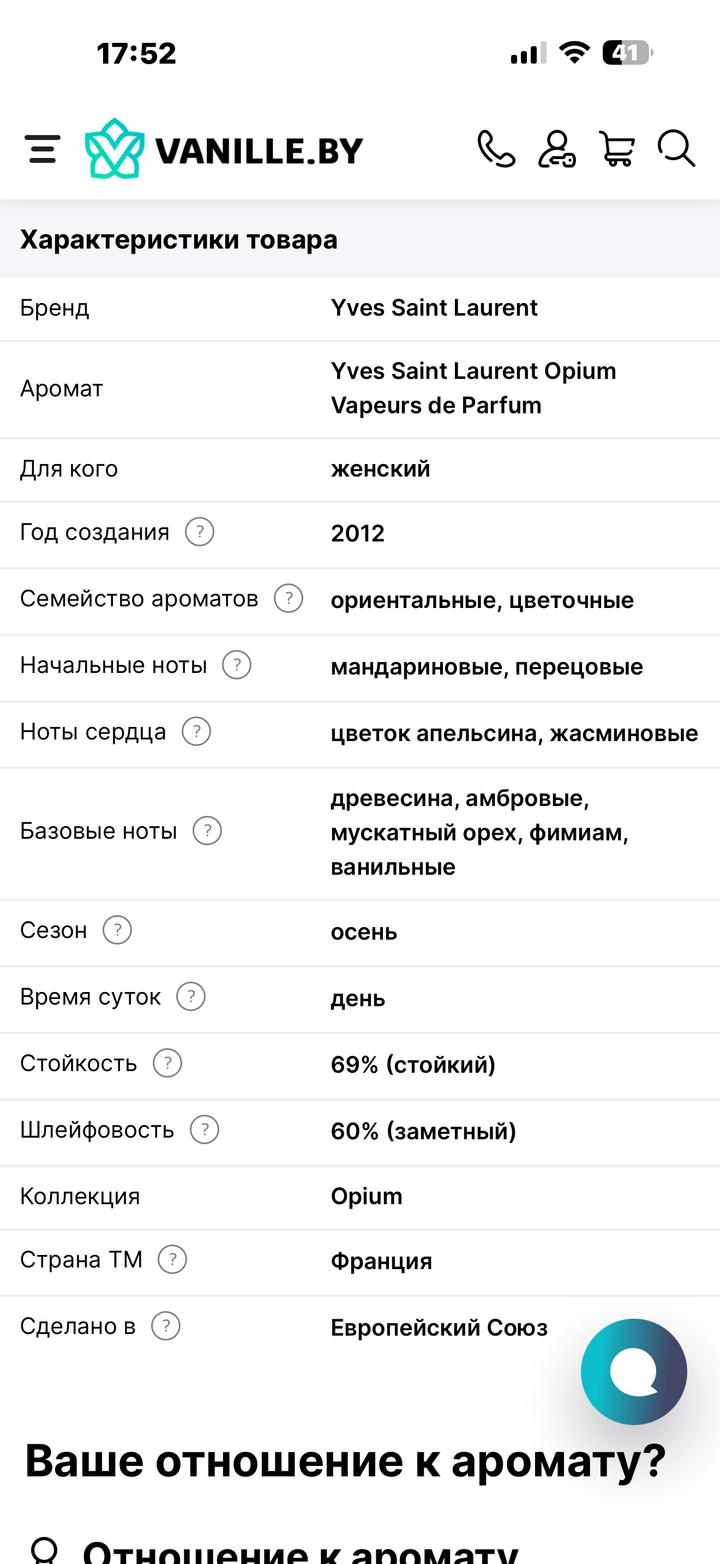Viewport: 720px width, 1564px height.
Task: Tap question mark beside Начальные ноты
Action: [236, 665]
